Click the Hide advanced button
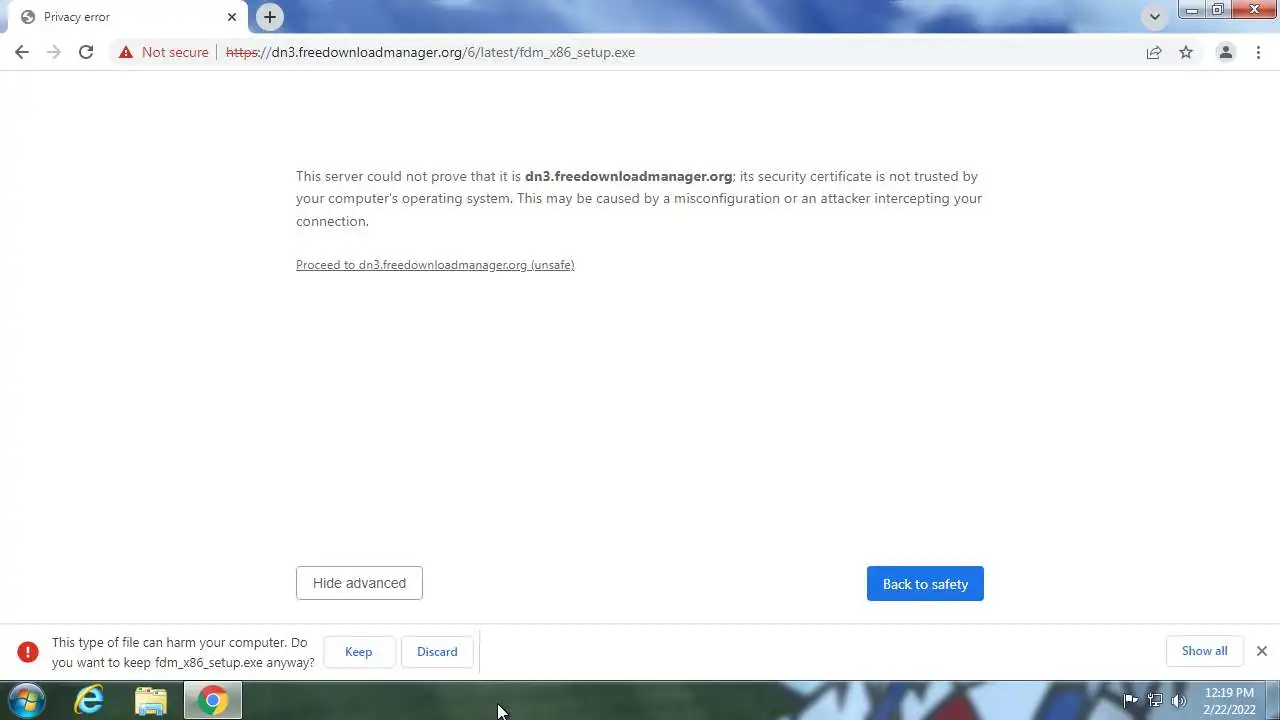This screenshot has height=720, width=1280. (359, 583)
